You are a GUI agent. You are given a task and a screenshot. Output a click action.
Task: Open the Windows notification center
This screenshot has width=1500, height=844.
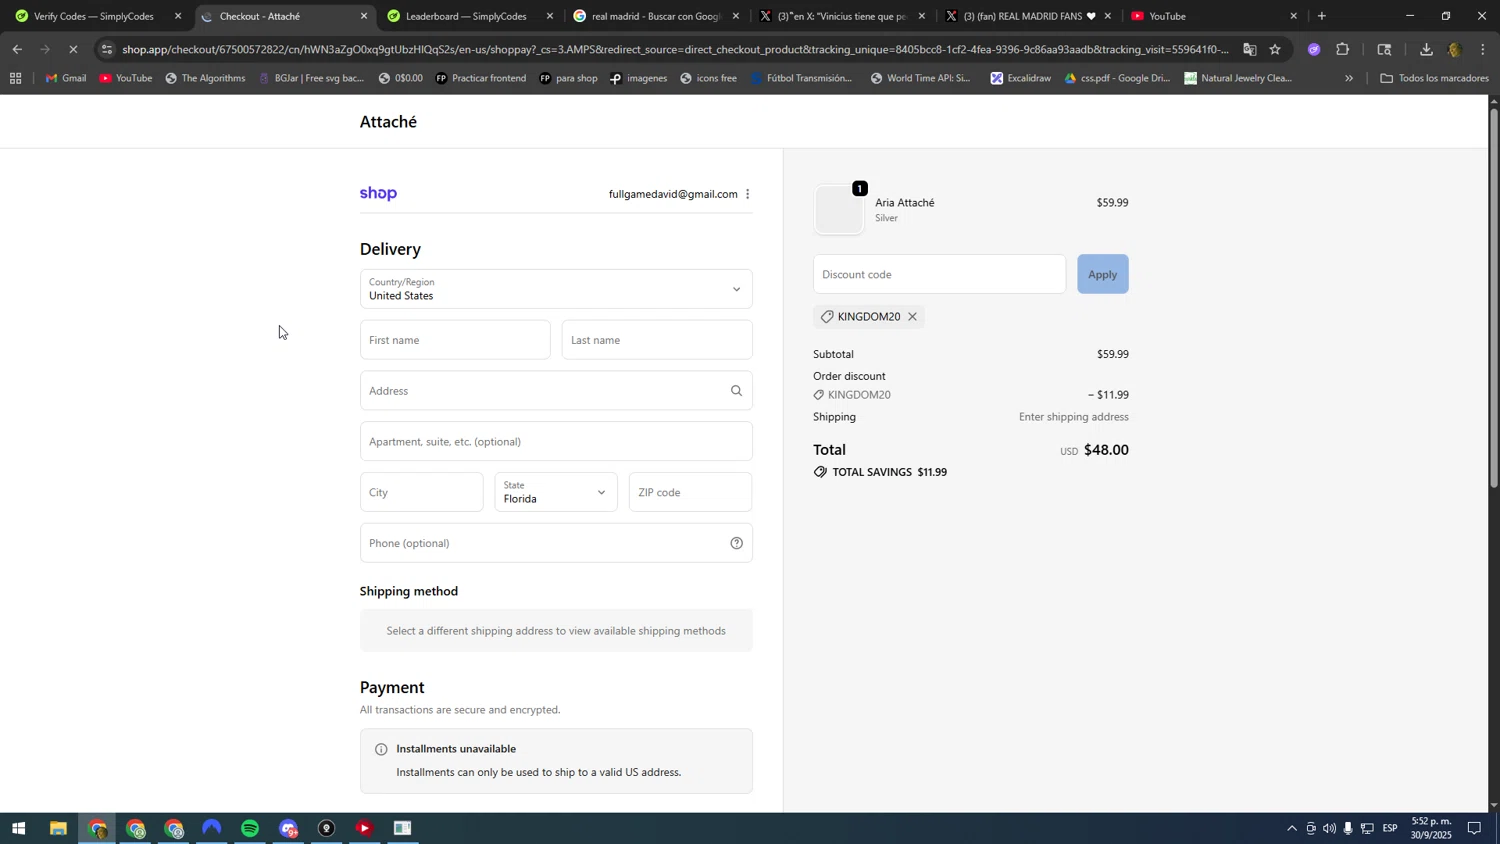pos(1474,829)
